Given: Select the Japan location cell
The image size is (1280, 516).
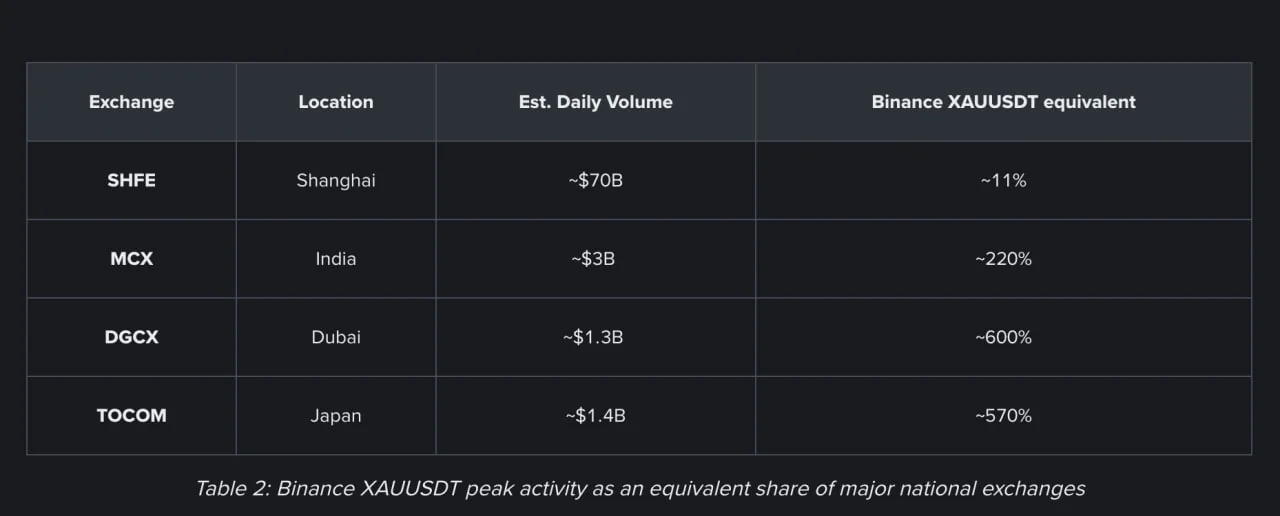Looking at the screenshot, I should pos(336,416).
